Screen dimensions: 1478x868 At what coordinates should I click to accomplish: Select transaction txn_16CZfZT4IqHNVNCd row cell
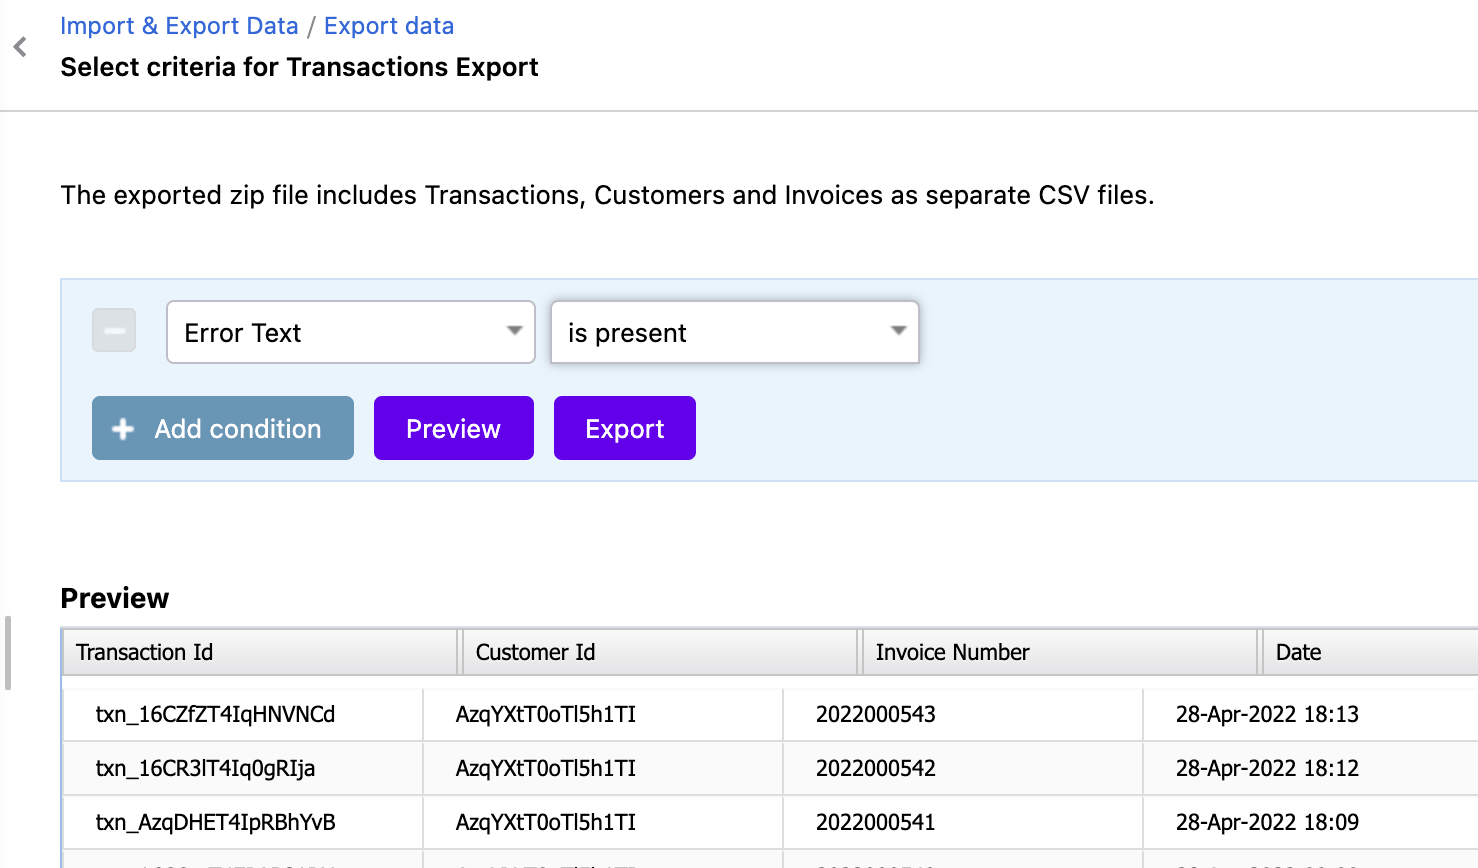tap(215, 715)
